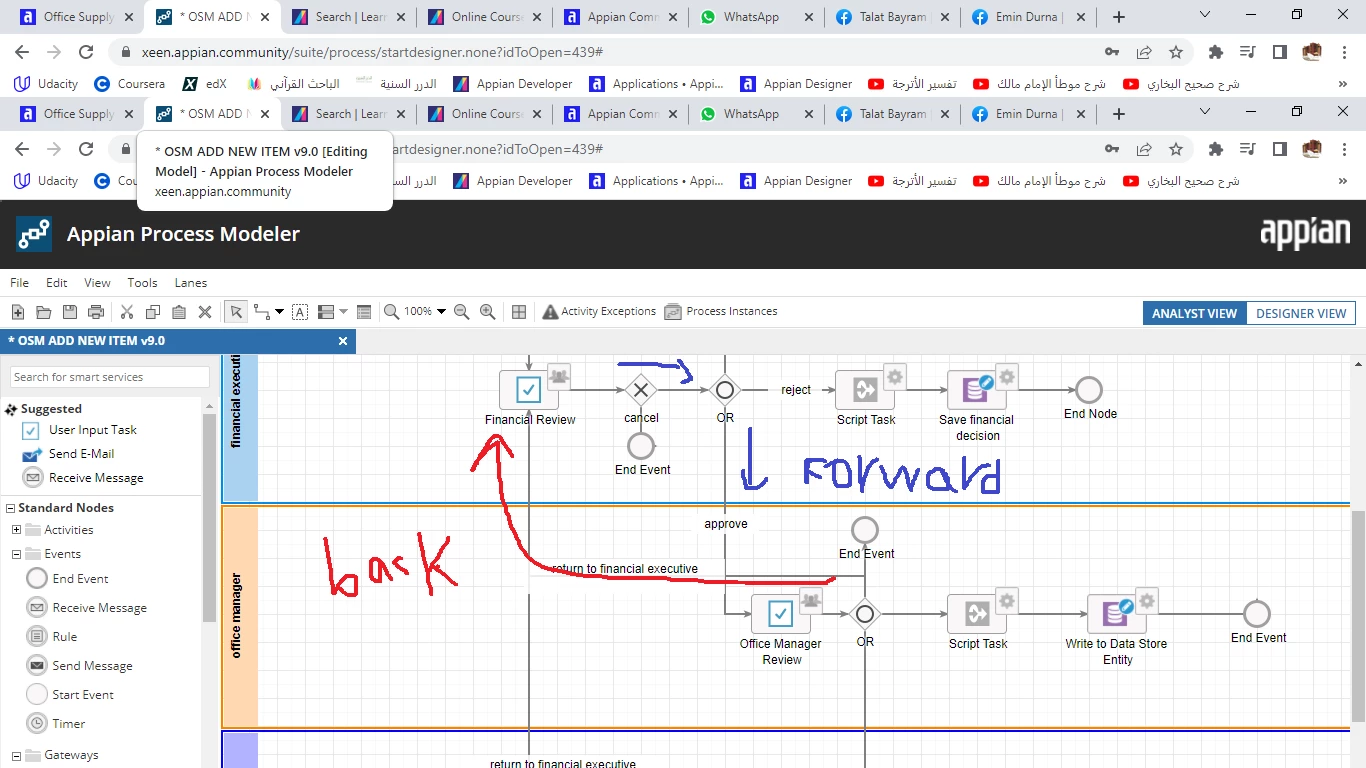This screenshot has width=1366, height=768.
Task: Open the Tools menu
Action: 142,283
